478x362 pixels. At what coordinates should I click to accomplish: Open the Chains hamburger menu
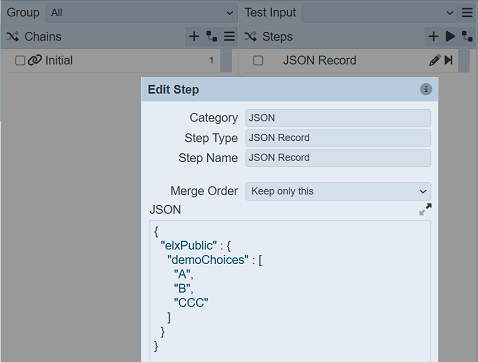coord(229,36)
